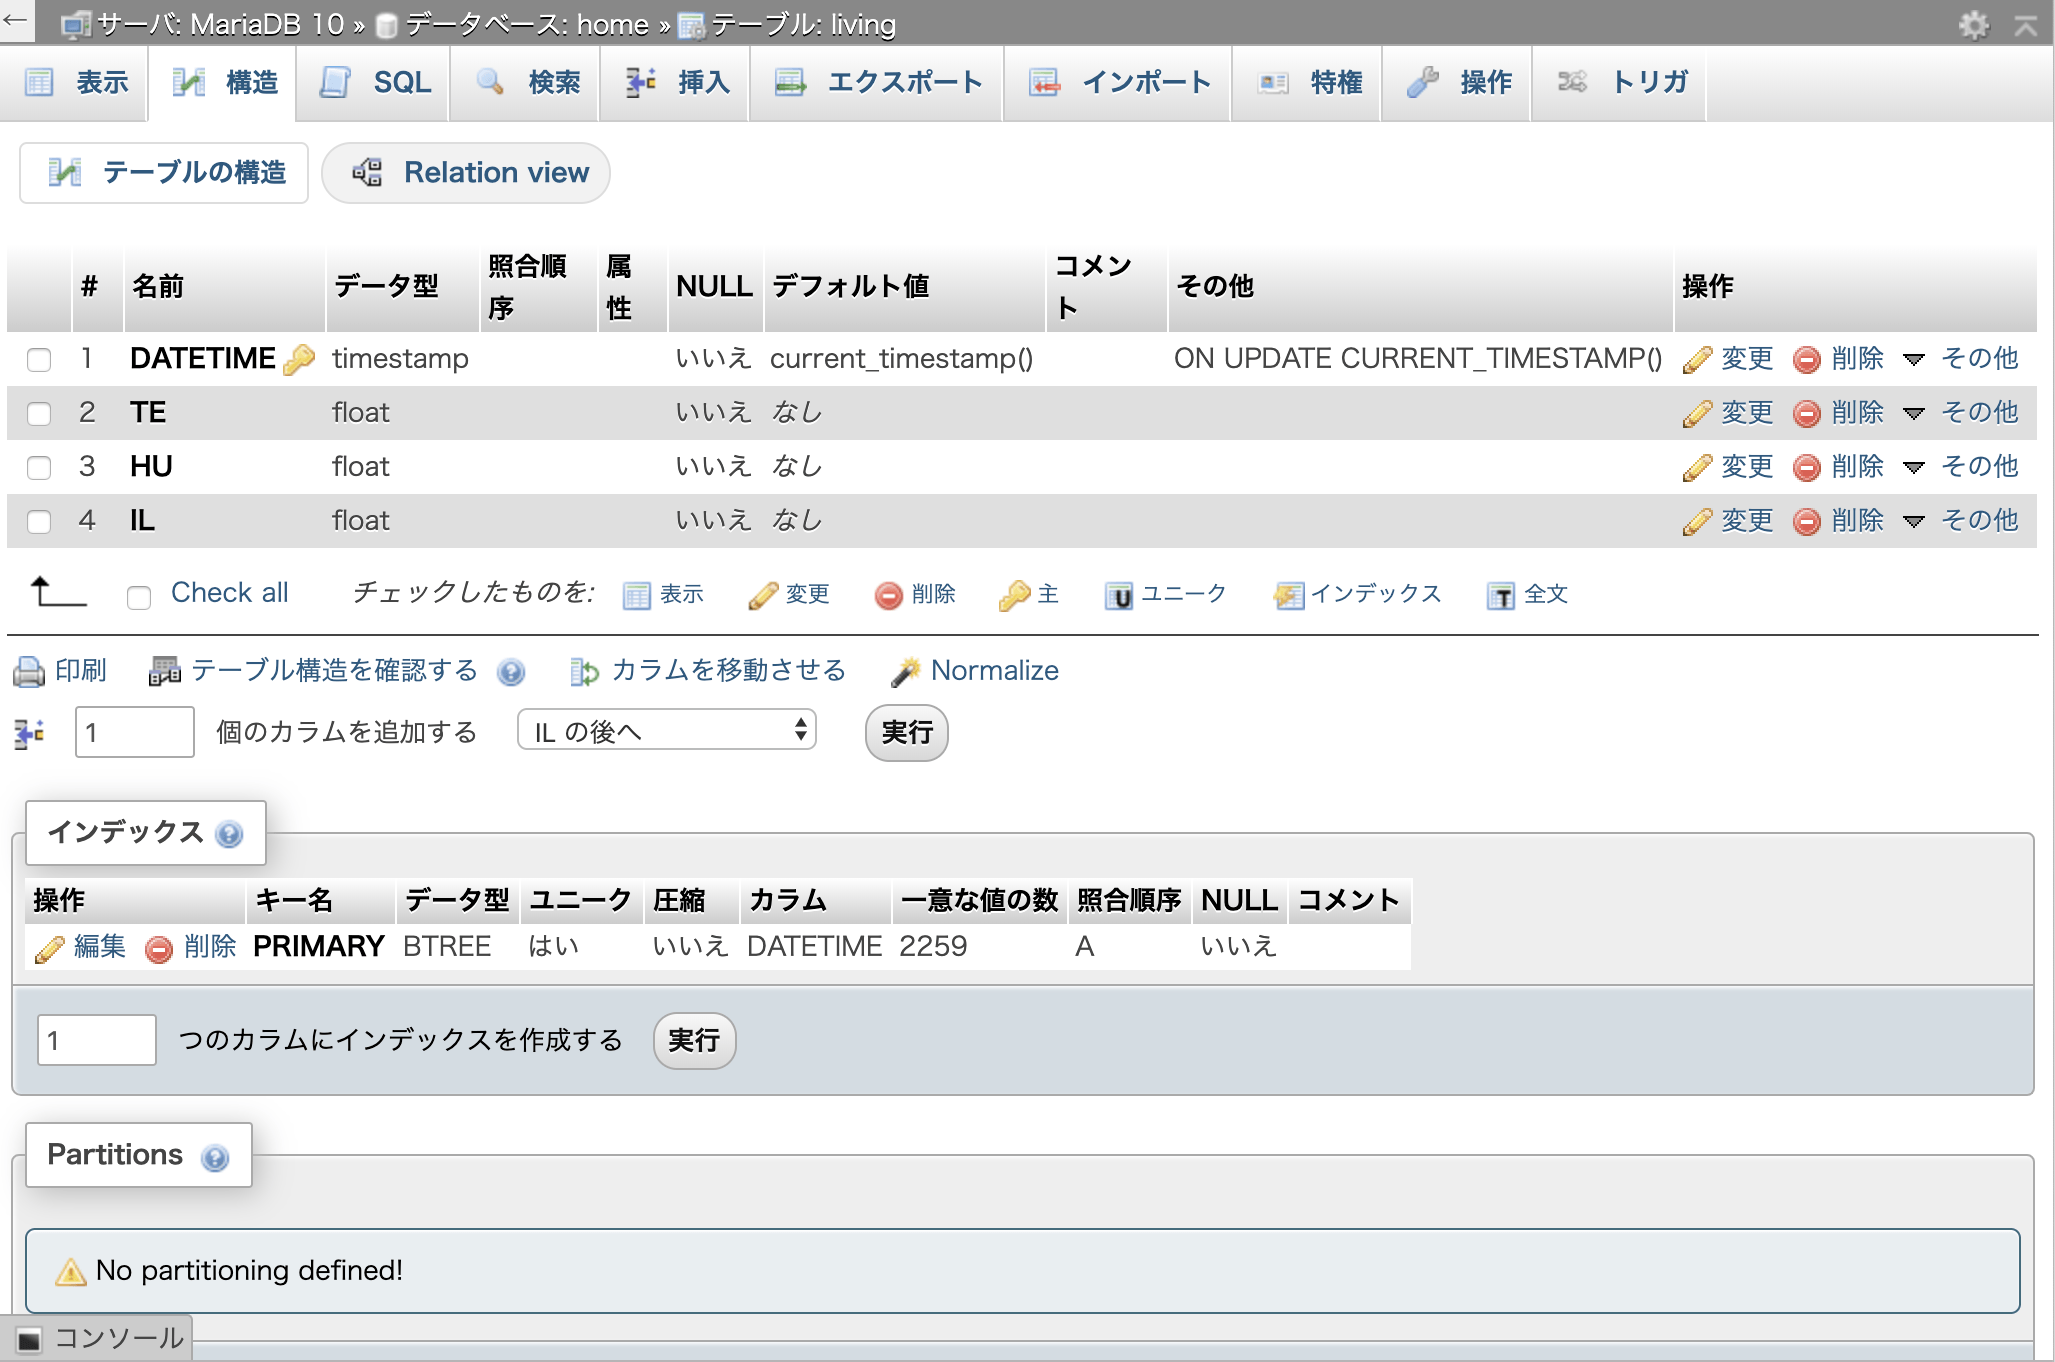Screen dimensions: 2055x1362
Task: Enable the Check all checkbox
Action: 139,597
